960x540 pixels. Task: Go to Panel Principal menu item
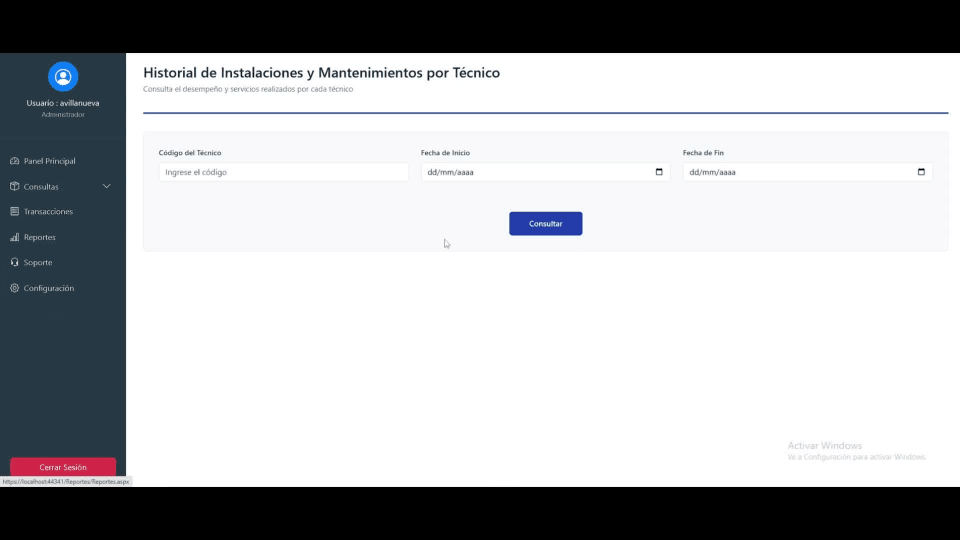(50, 161)
